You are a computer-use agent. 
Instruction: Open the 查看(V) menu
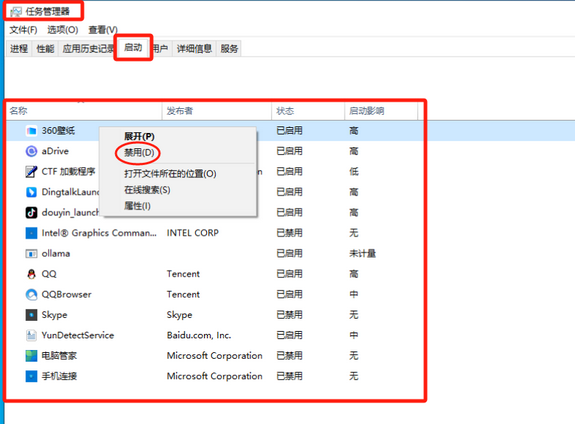103,30
